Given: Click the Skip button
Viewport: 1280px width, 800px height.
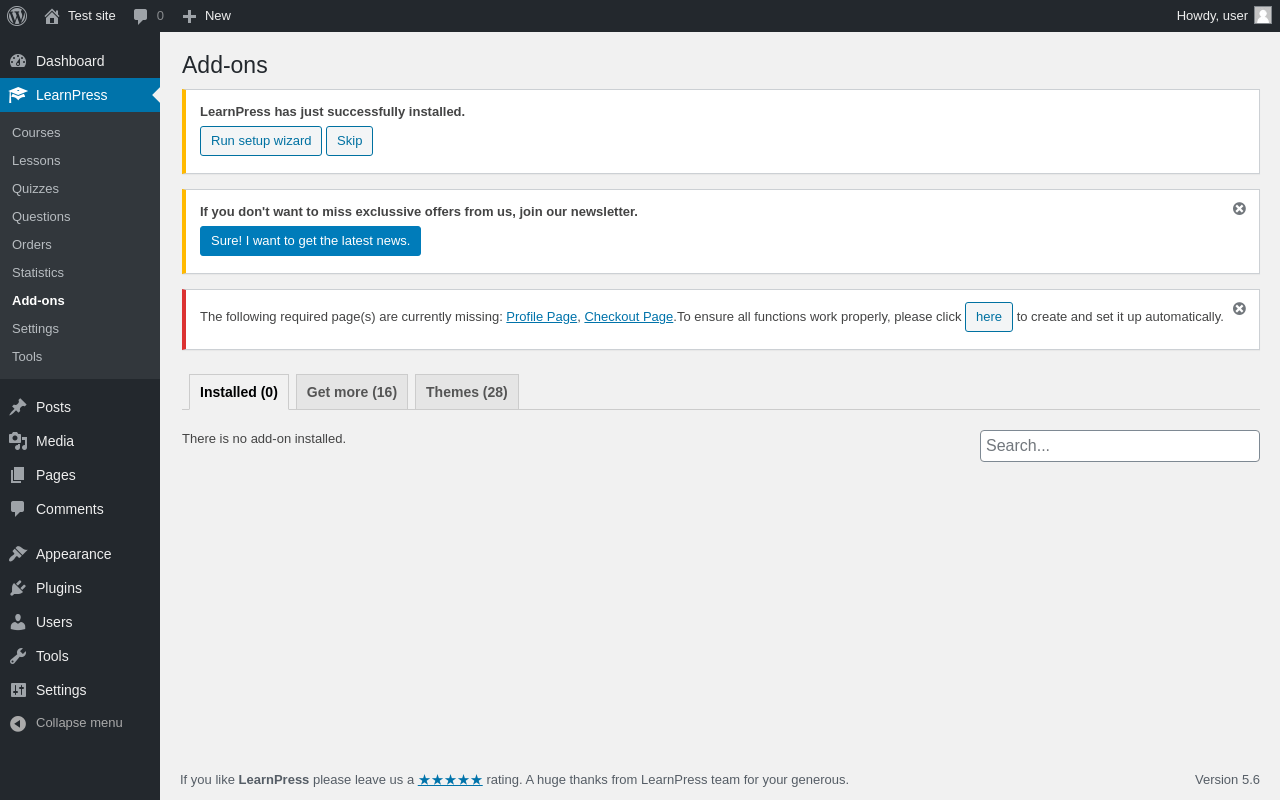Looking at the screenshot, I should 350,141.
